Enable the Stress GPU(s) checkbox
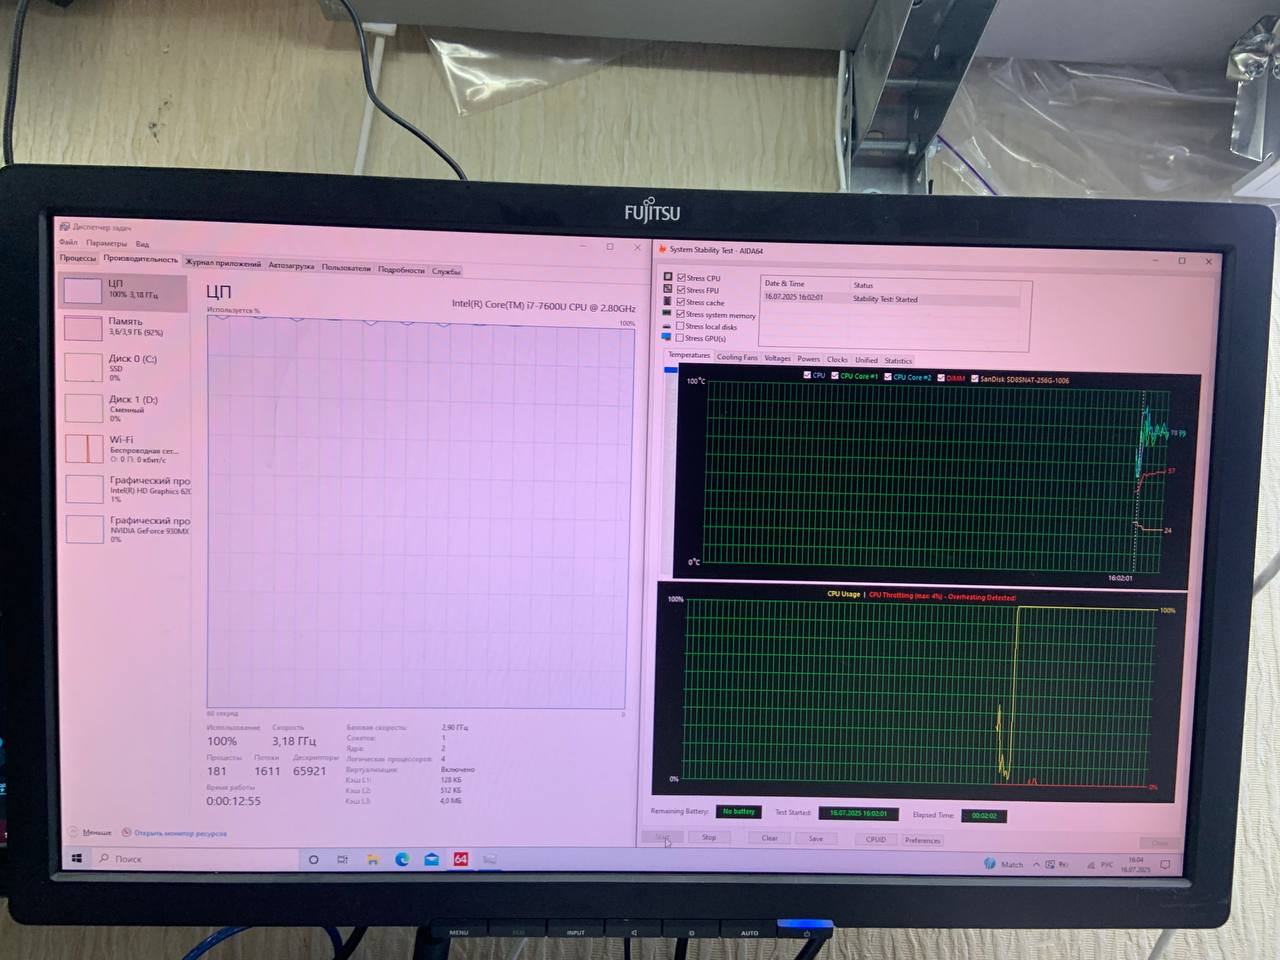The image size is (1280, 960). point(681,338)
